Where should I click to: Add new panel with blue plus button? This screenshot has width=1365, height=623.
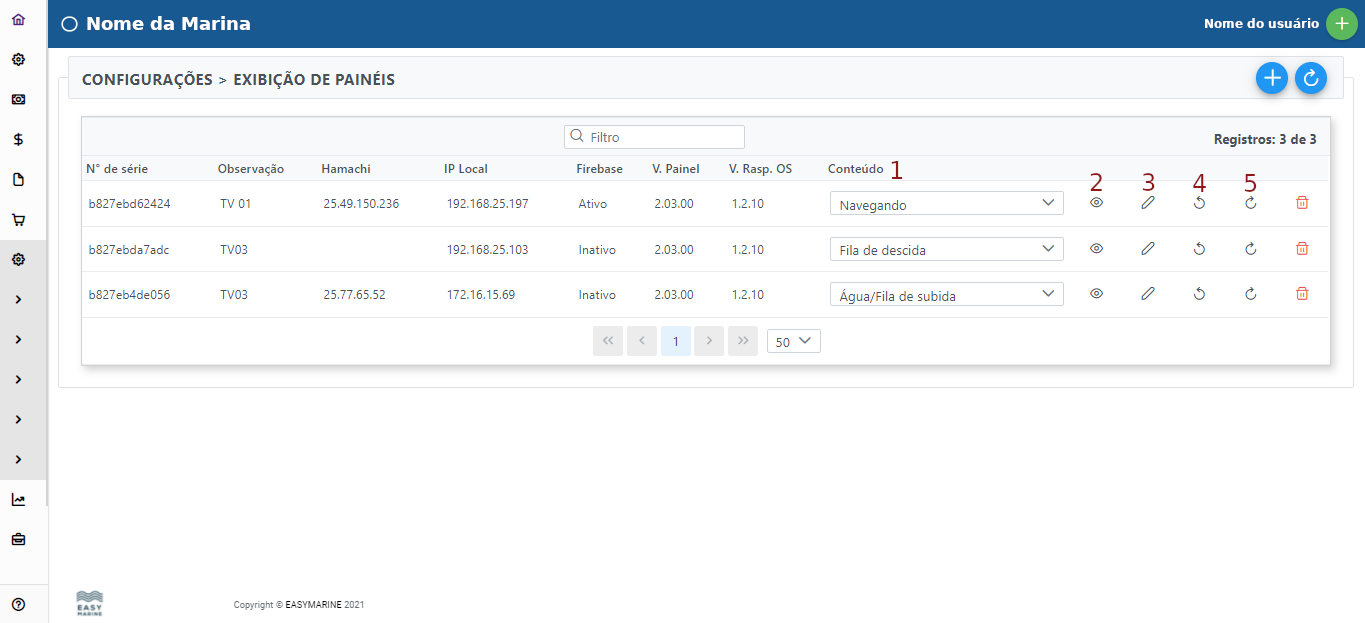point(1271,78)
